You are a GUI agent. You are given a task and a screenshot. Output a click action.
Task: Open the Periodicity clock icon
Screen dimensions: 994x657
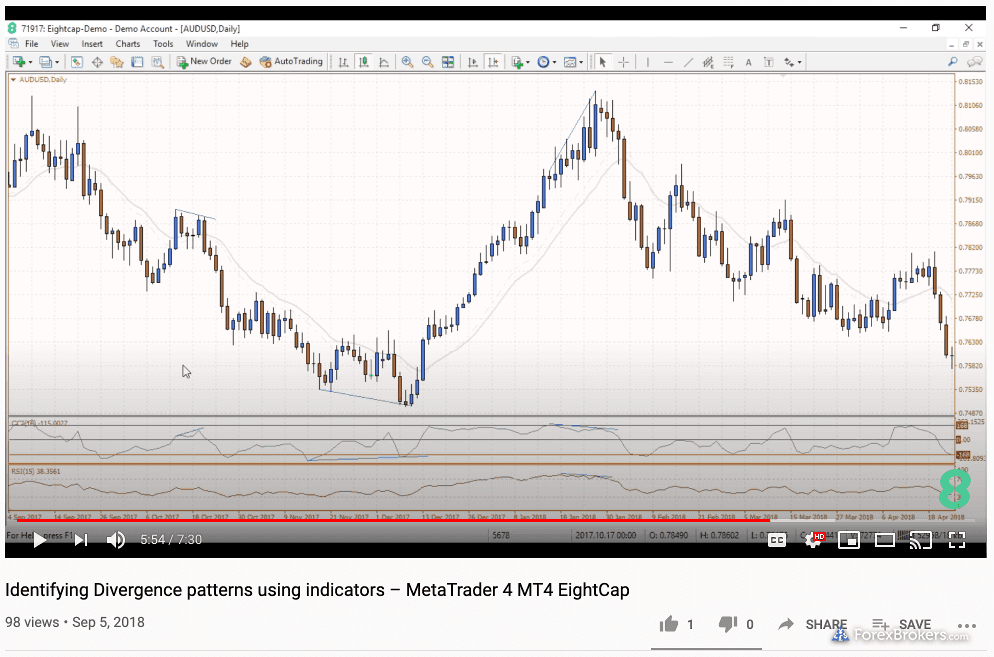[x=543, y=62]
